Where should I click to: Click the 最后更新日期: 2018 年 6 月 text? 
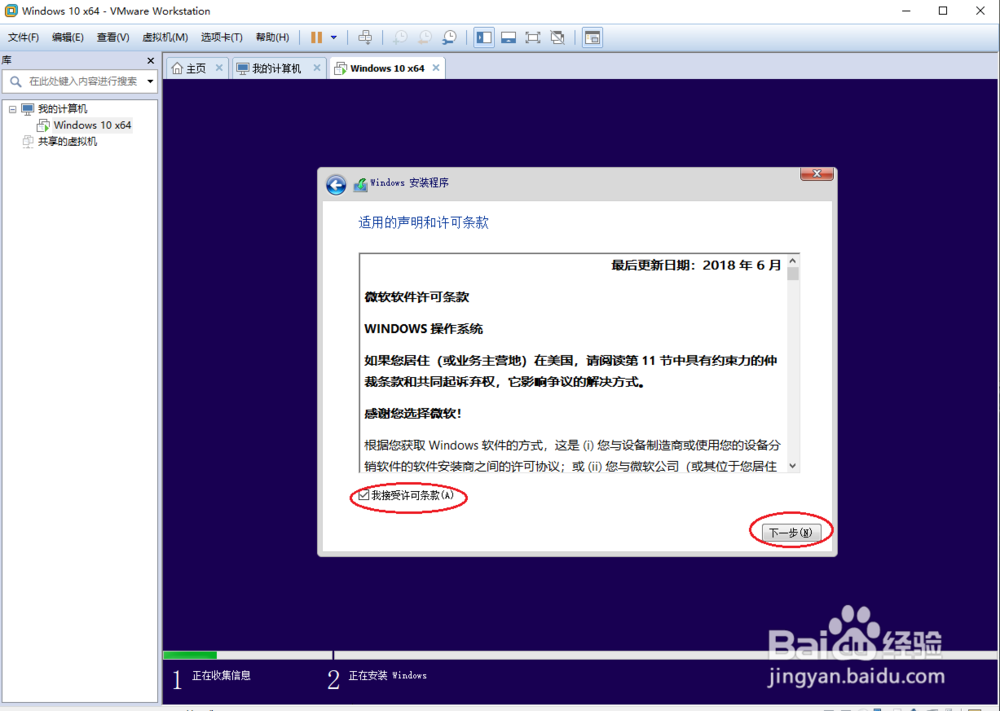coord(696,265)
